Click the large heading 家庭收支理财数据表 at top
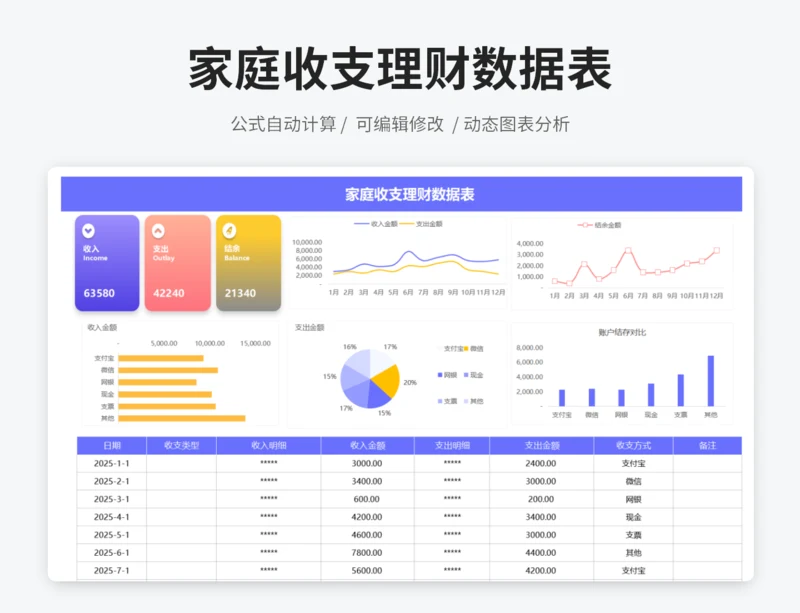The width and height of the screenshot is (800, 613). (400, 69)
